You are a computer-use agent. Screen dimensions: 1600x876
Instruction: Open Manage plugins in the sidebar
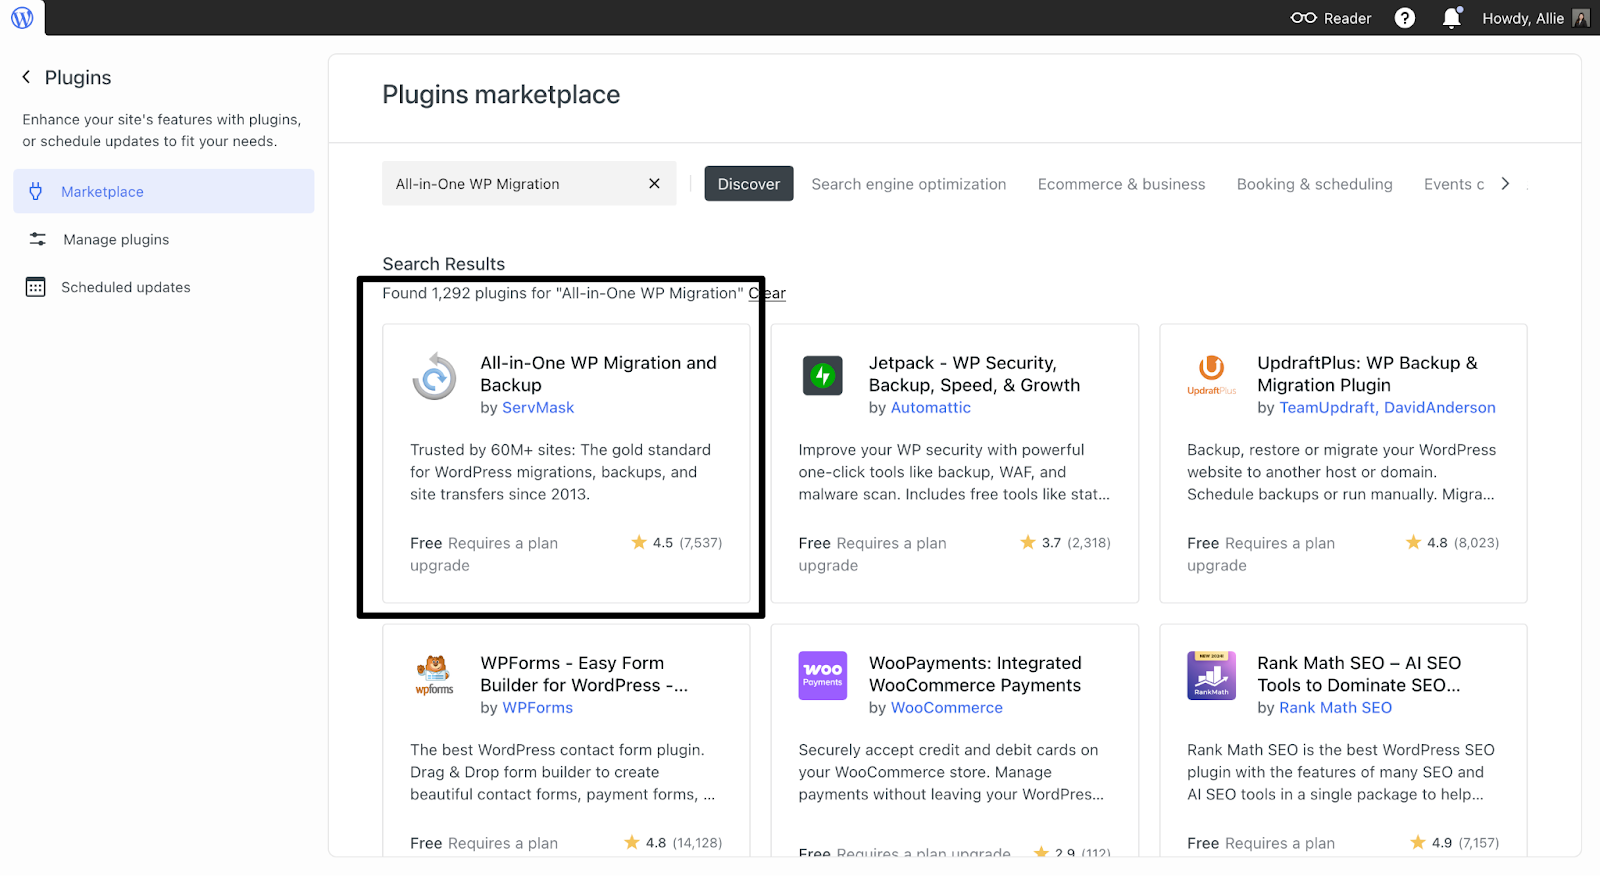tap(164, 239)
